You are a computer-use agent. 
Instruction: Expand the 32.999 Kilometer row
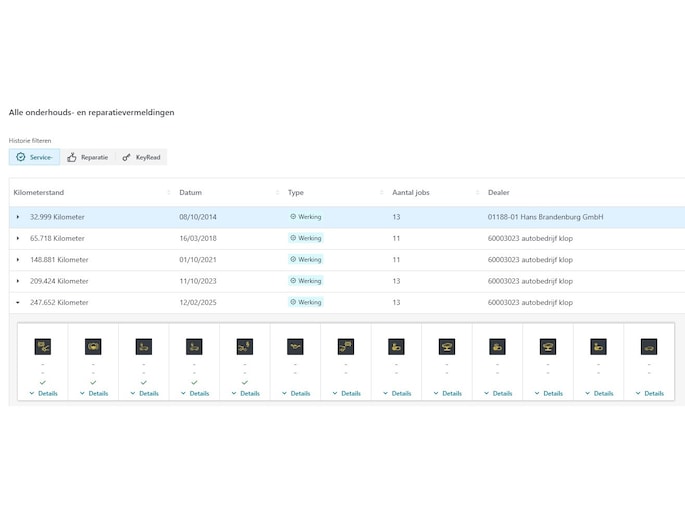click(17, 217)
